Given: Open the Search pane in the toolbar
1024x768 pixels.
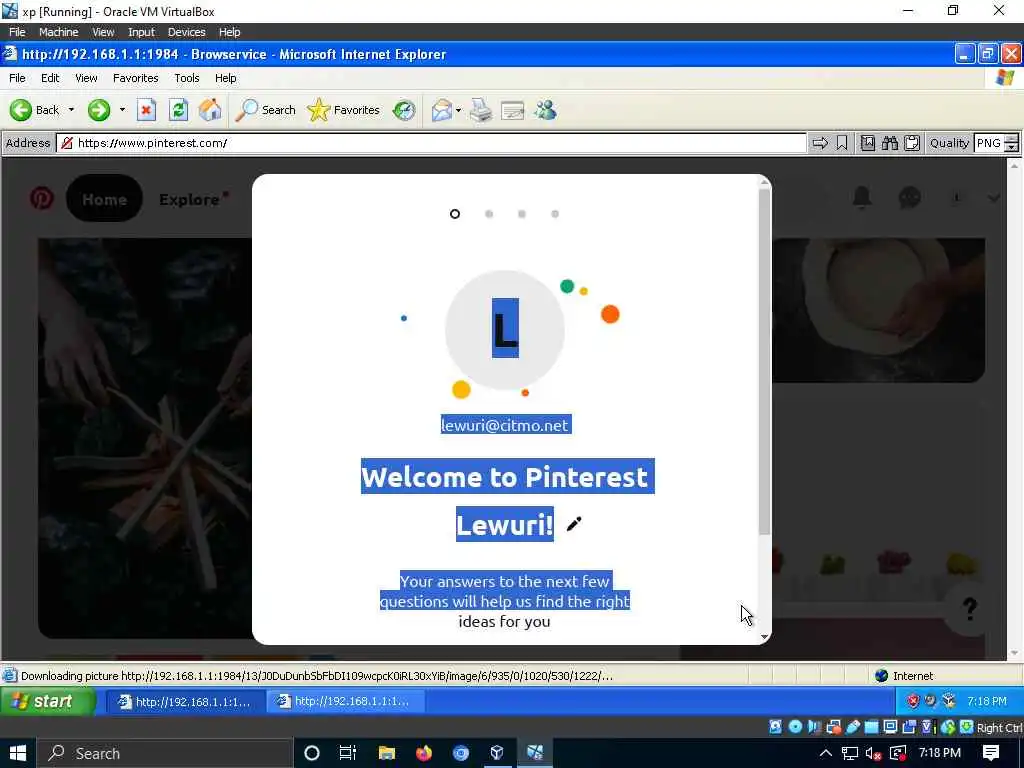Looking at the screenshot, I should coord(266,110).
